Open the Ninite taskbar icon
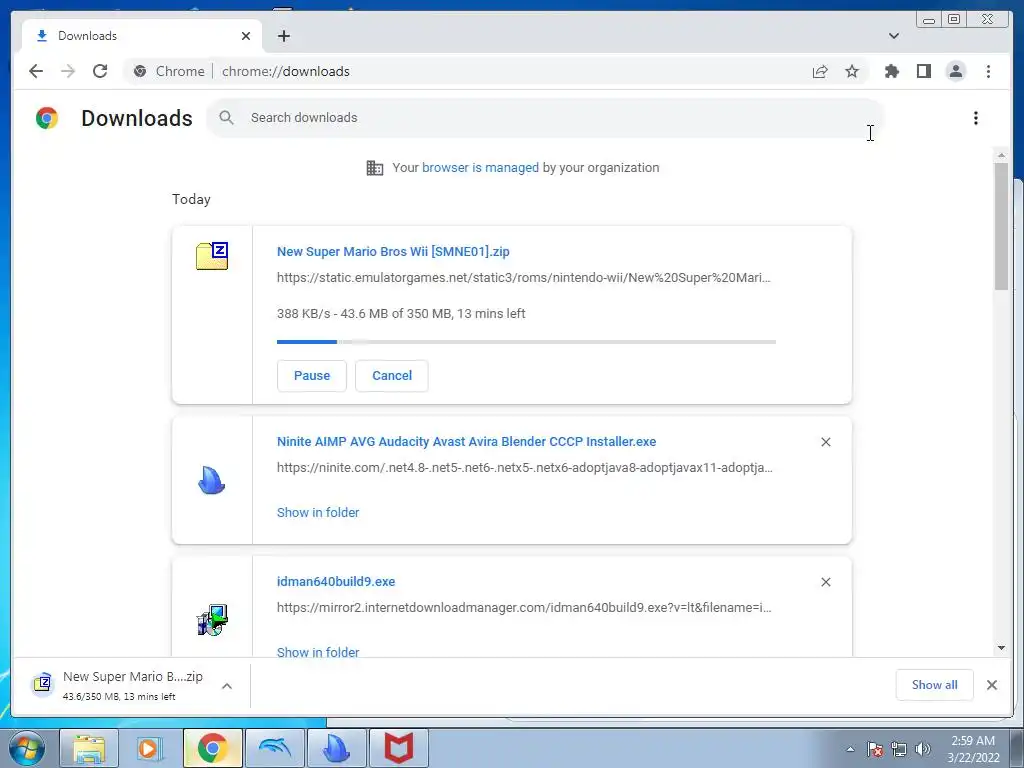This screenshot has height=768, width=1024. click(336, 748)
